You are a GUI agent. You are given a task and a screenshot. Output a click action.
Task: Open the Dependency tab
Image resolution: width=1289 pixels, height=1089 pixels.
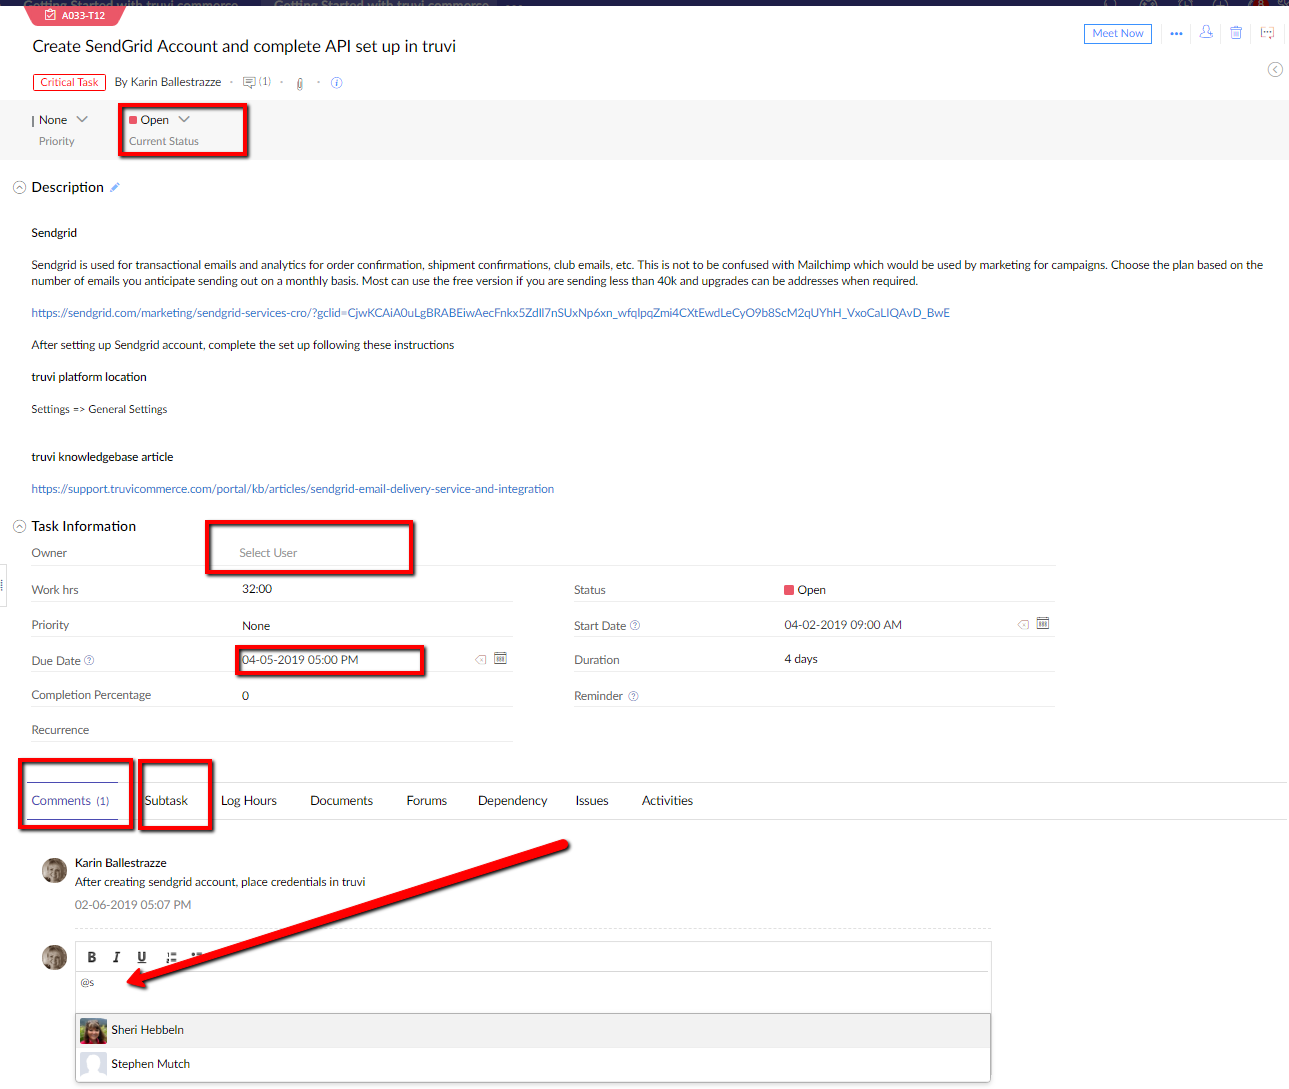[513, 801]
